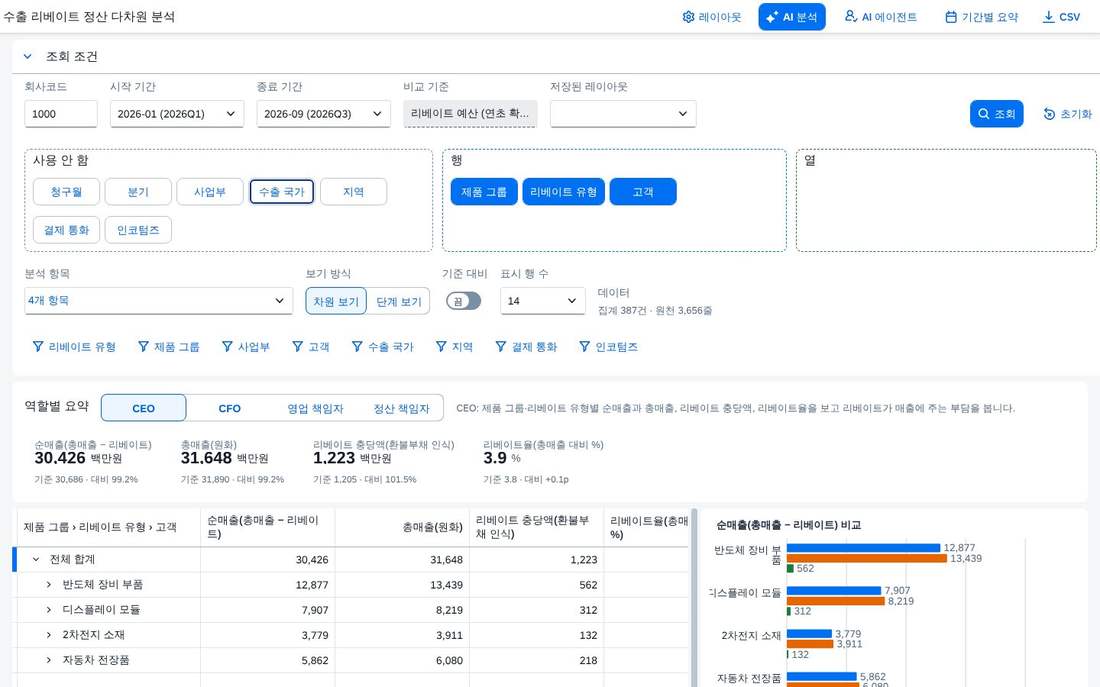Click the orange 8,219 chart bar

click(x=836, y=601)
